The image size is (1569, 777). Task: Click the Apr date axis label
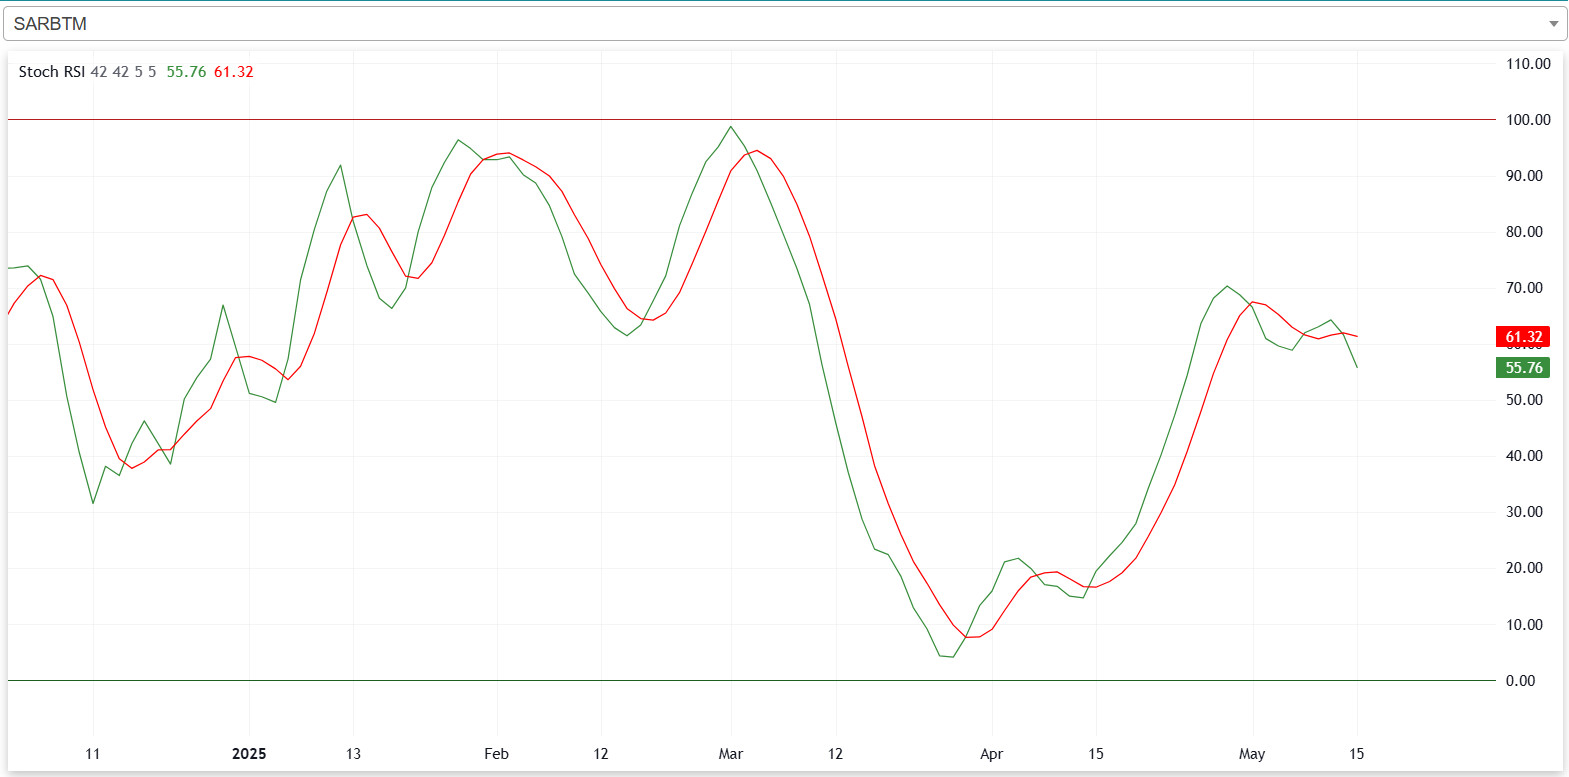[991, 754]
